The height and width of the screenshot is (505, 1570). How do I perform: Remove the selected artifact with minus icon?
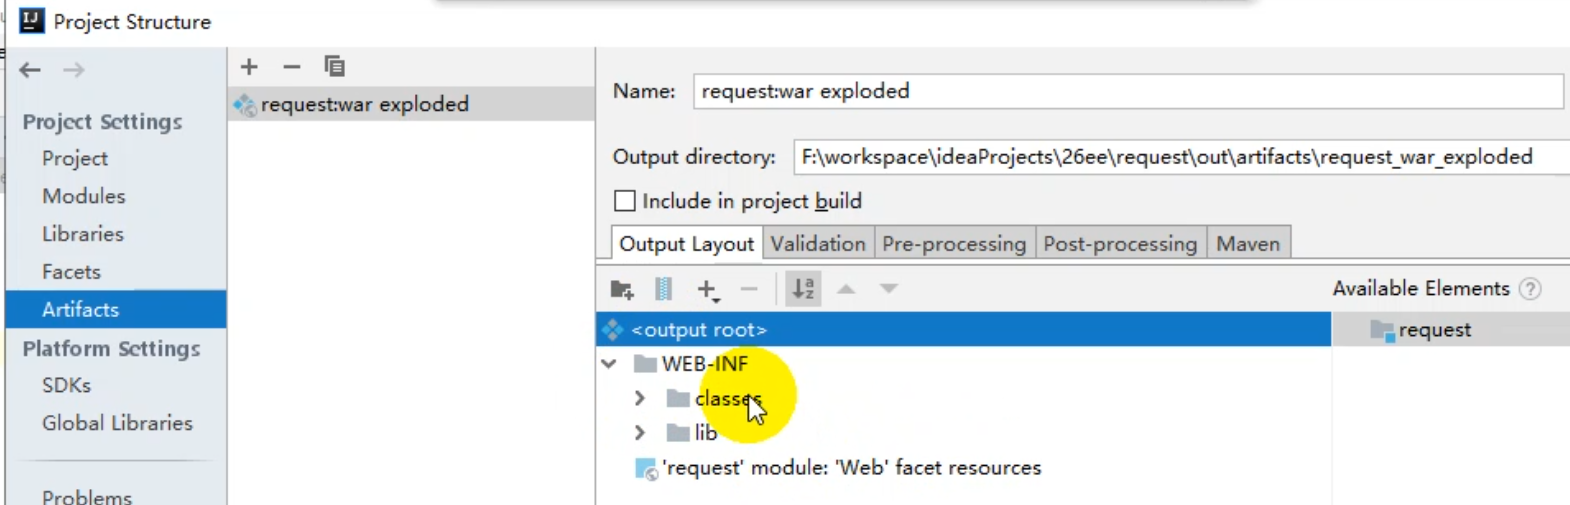pyautogui.click(x=291, y=67)
